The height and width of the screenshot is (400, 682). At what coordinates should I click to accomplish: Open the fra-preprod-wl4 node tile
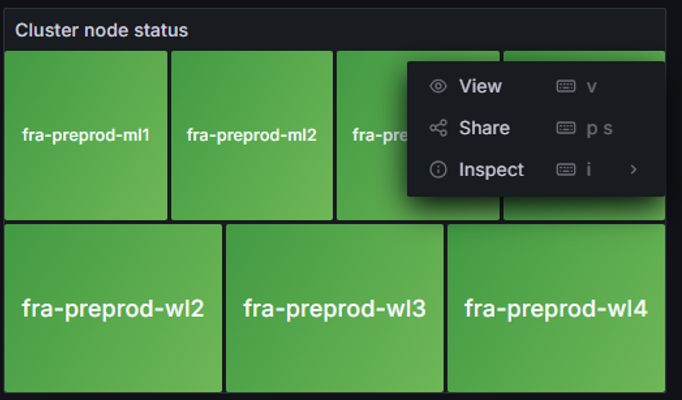[556, 308]
